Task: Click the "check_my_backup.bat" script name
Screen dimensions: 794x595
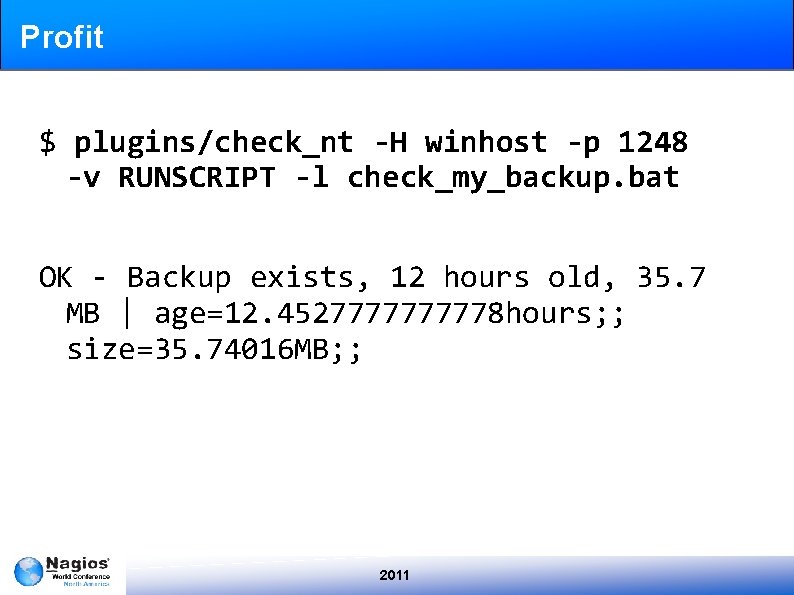Action: (x=513, y=178)
